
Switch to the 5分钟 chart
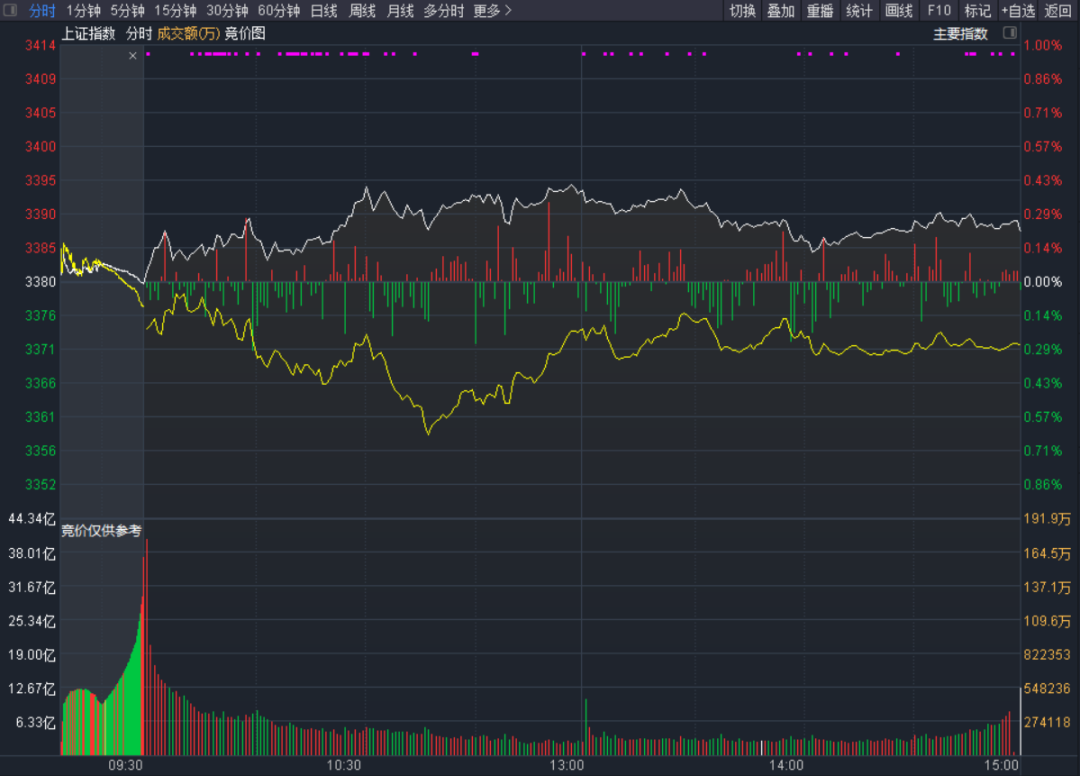tap(127, 11)
